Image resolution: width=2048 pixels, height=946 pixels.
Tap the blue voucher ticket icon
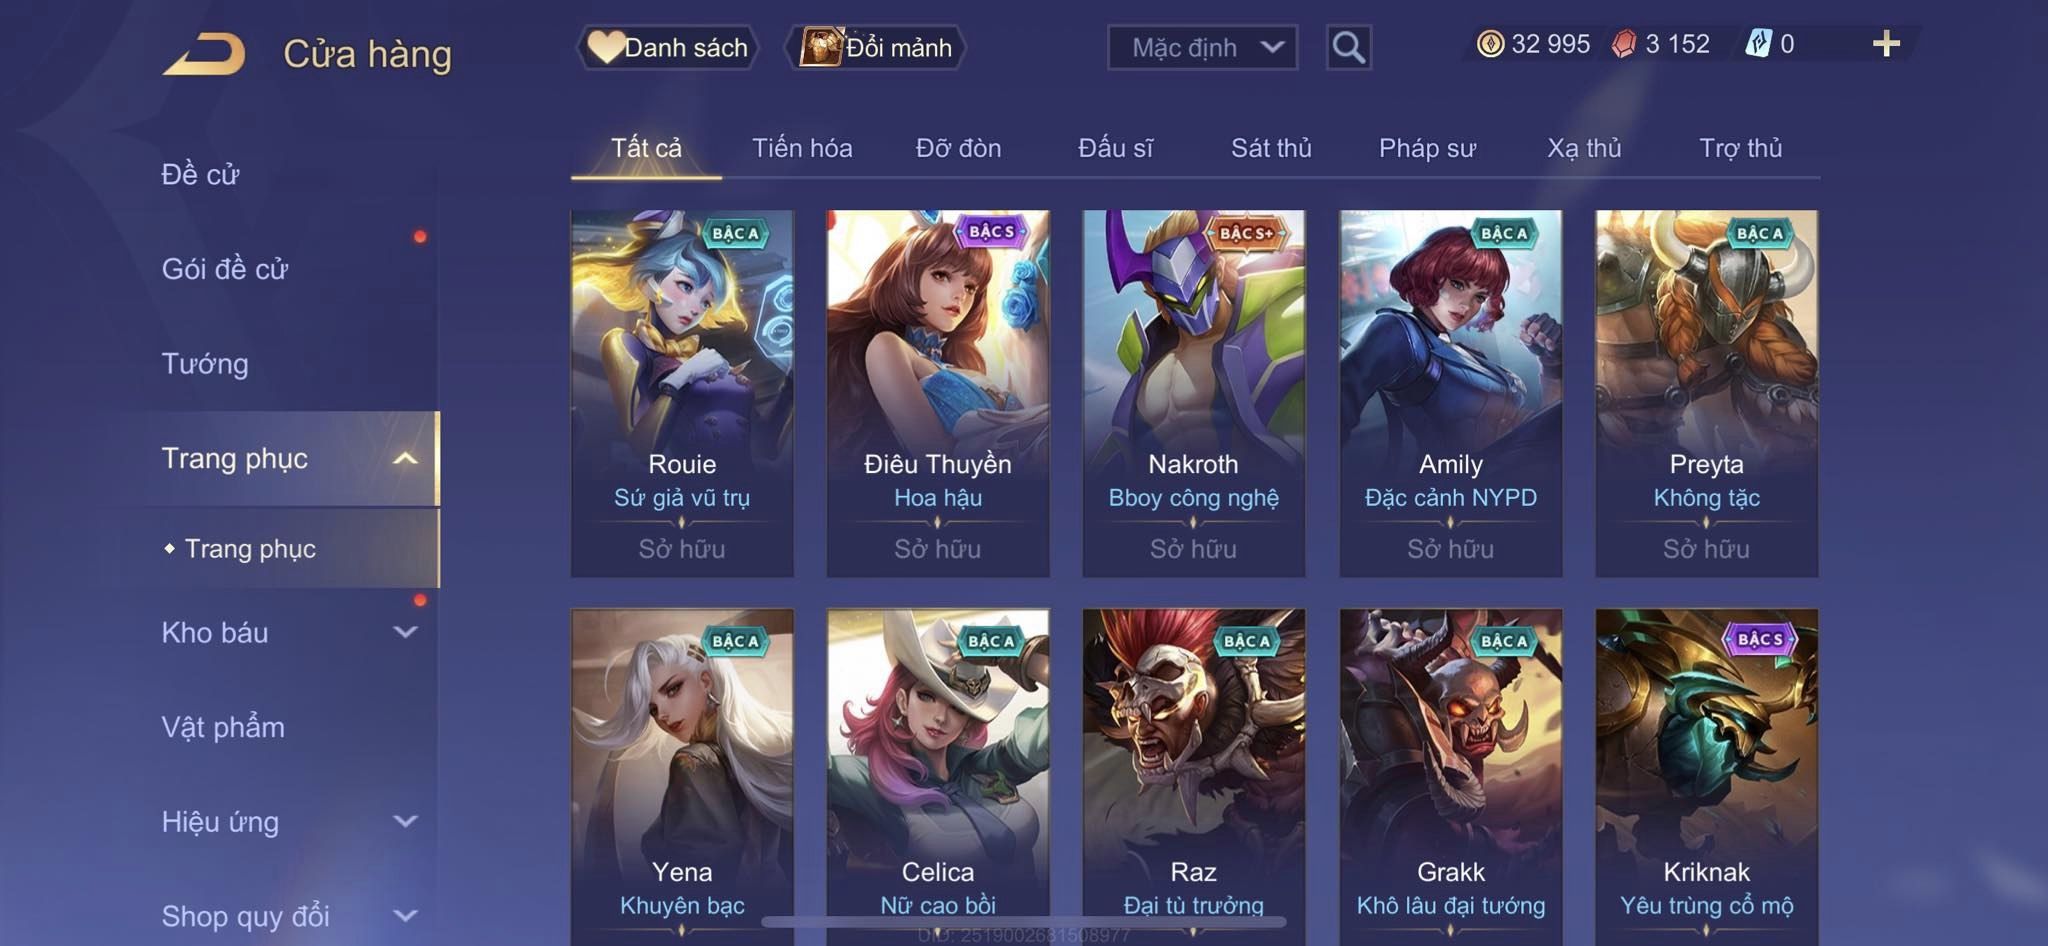(x=1758, y=44)
